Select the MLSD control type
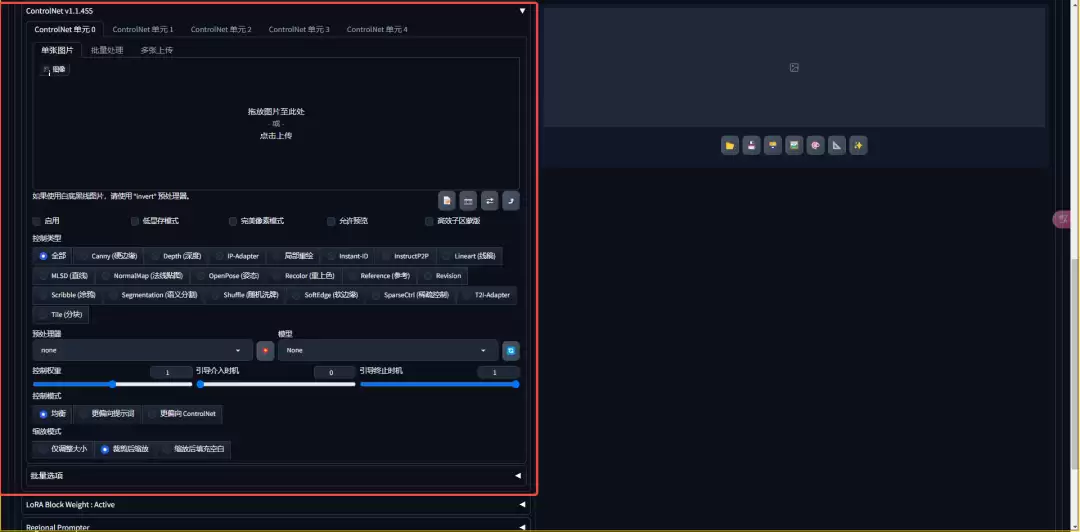 coord(63,276)
